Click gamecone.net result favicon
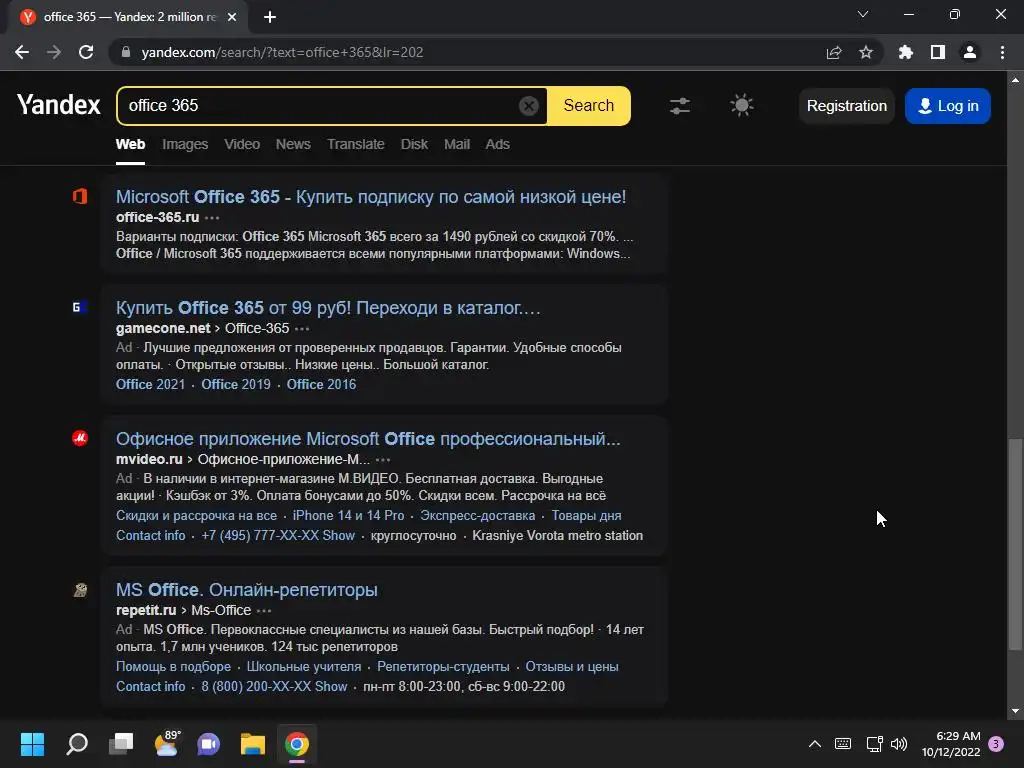The height and width of the screenshot is (768, 1024). click(x=80, y=307)
